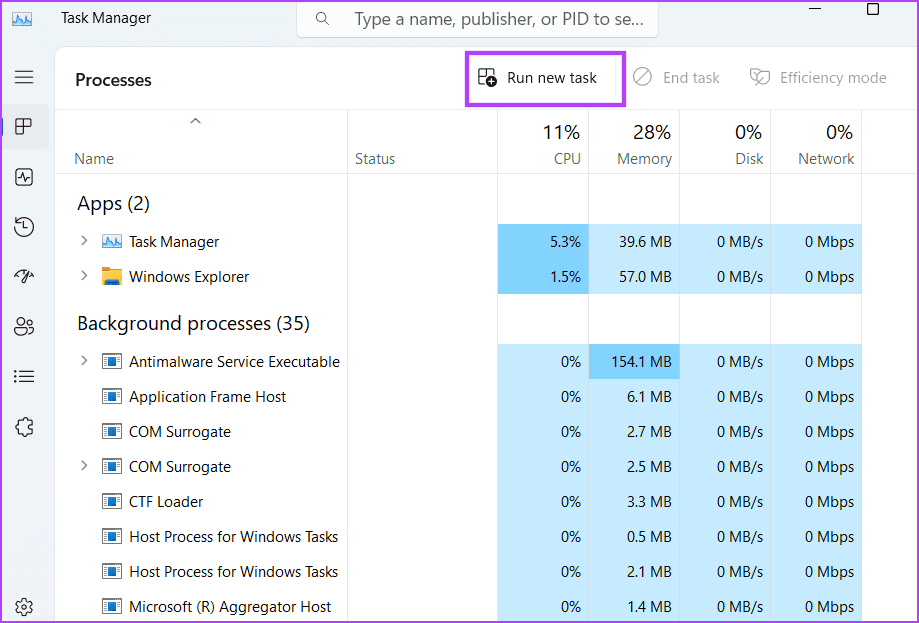Click the CTF Loader icon
The width and height of the screenshot is (919, 623).
pos(111,502)
